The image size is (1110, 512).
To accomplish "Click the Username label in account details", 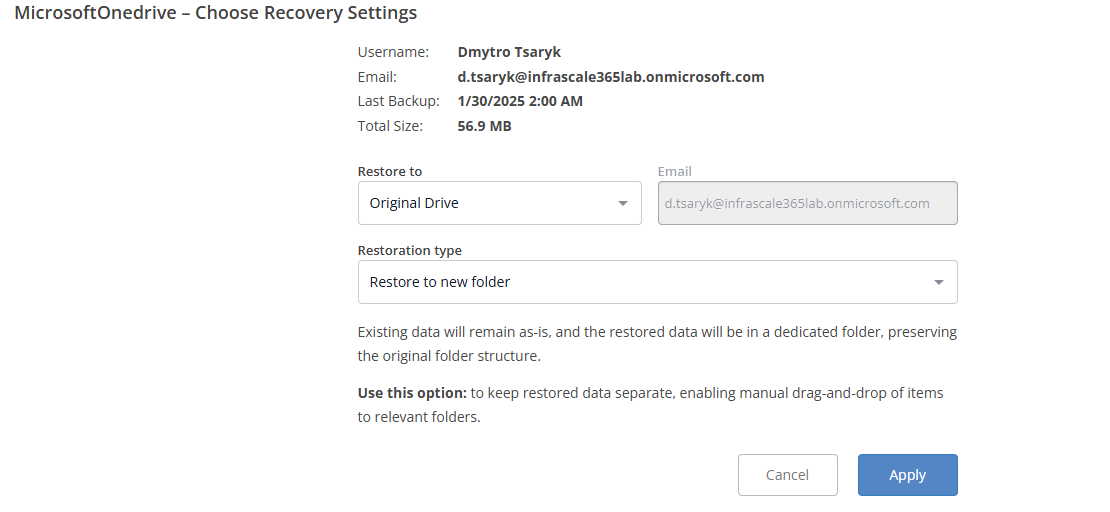I will pos(393,52).
